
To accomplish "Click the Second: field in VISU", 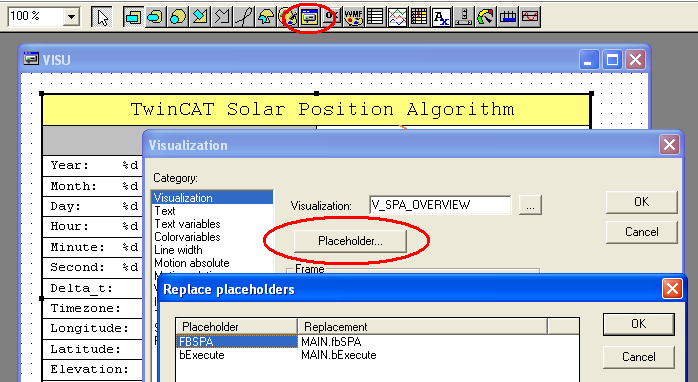I will pyautogui.click(x=92, y=268).
